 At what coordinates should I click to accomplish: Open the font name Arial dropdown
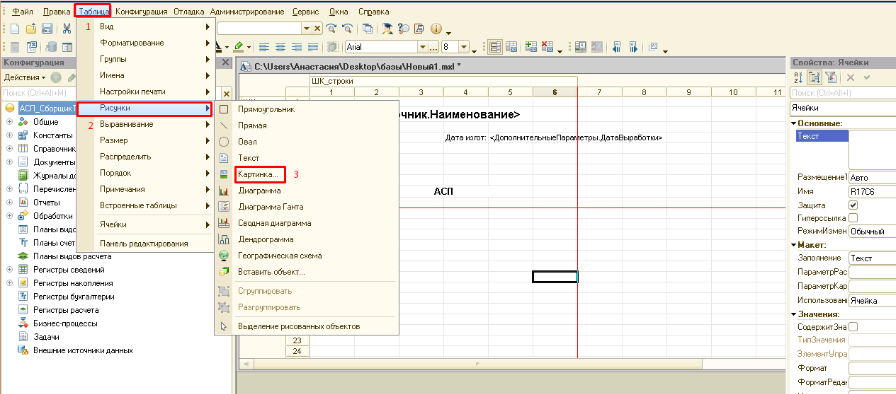tap(423, 47)
